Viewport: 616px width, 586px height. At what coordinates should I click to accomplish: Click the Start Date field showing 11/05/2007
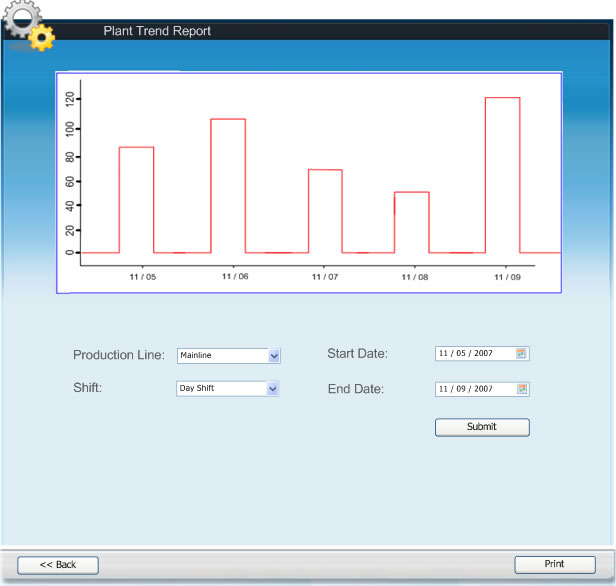(474, 353)
